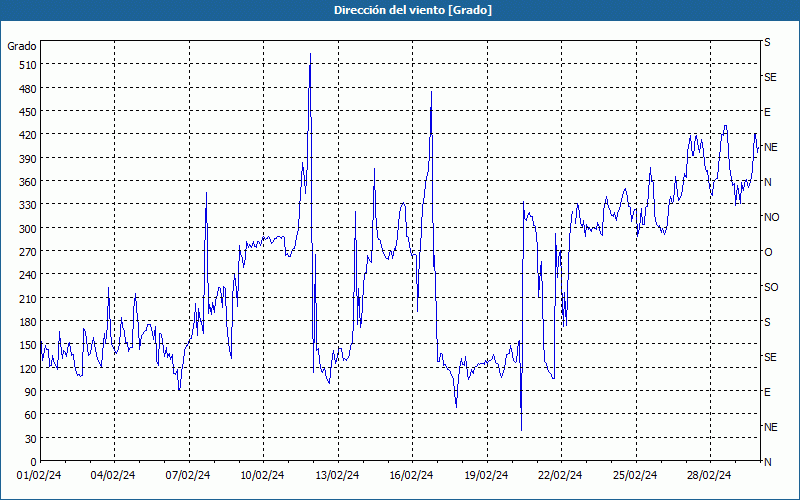Screen dimensions: 800x500
Task: Click the time axis label "25/02/24"
Action: pos(635,476)
